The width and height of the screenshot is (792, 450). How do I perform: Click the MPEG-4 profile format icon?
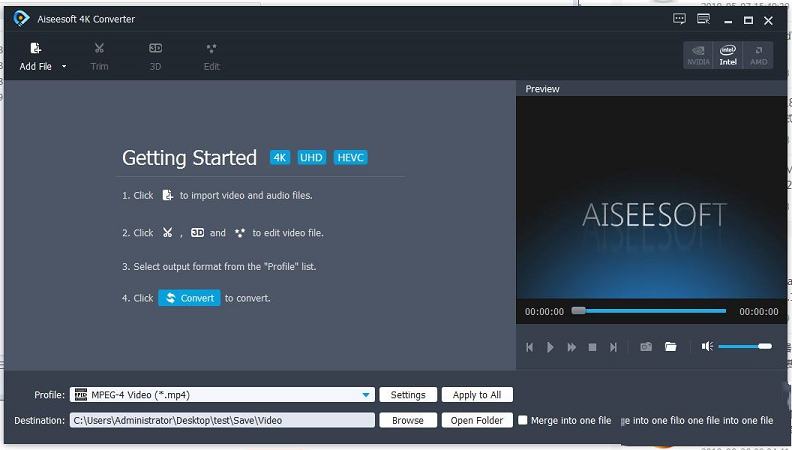click(x=81, y=394)
